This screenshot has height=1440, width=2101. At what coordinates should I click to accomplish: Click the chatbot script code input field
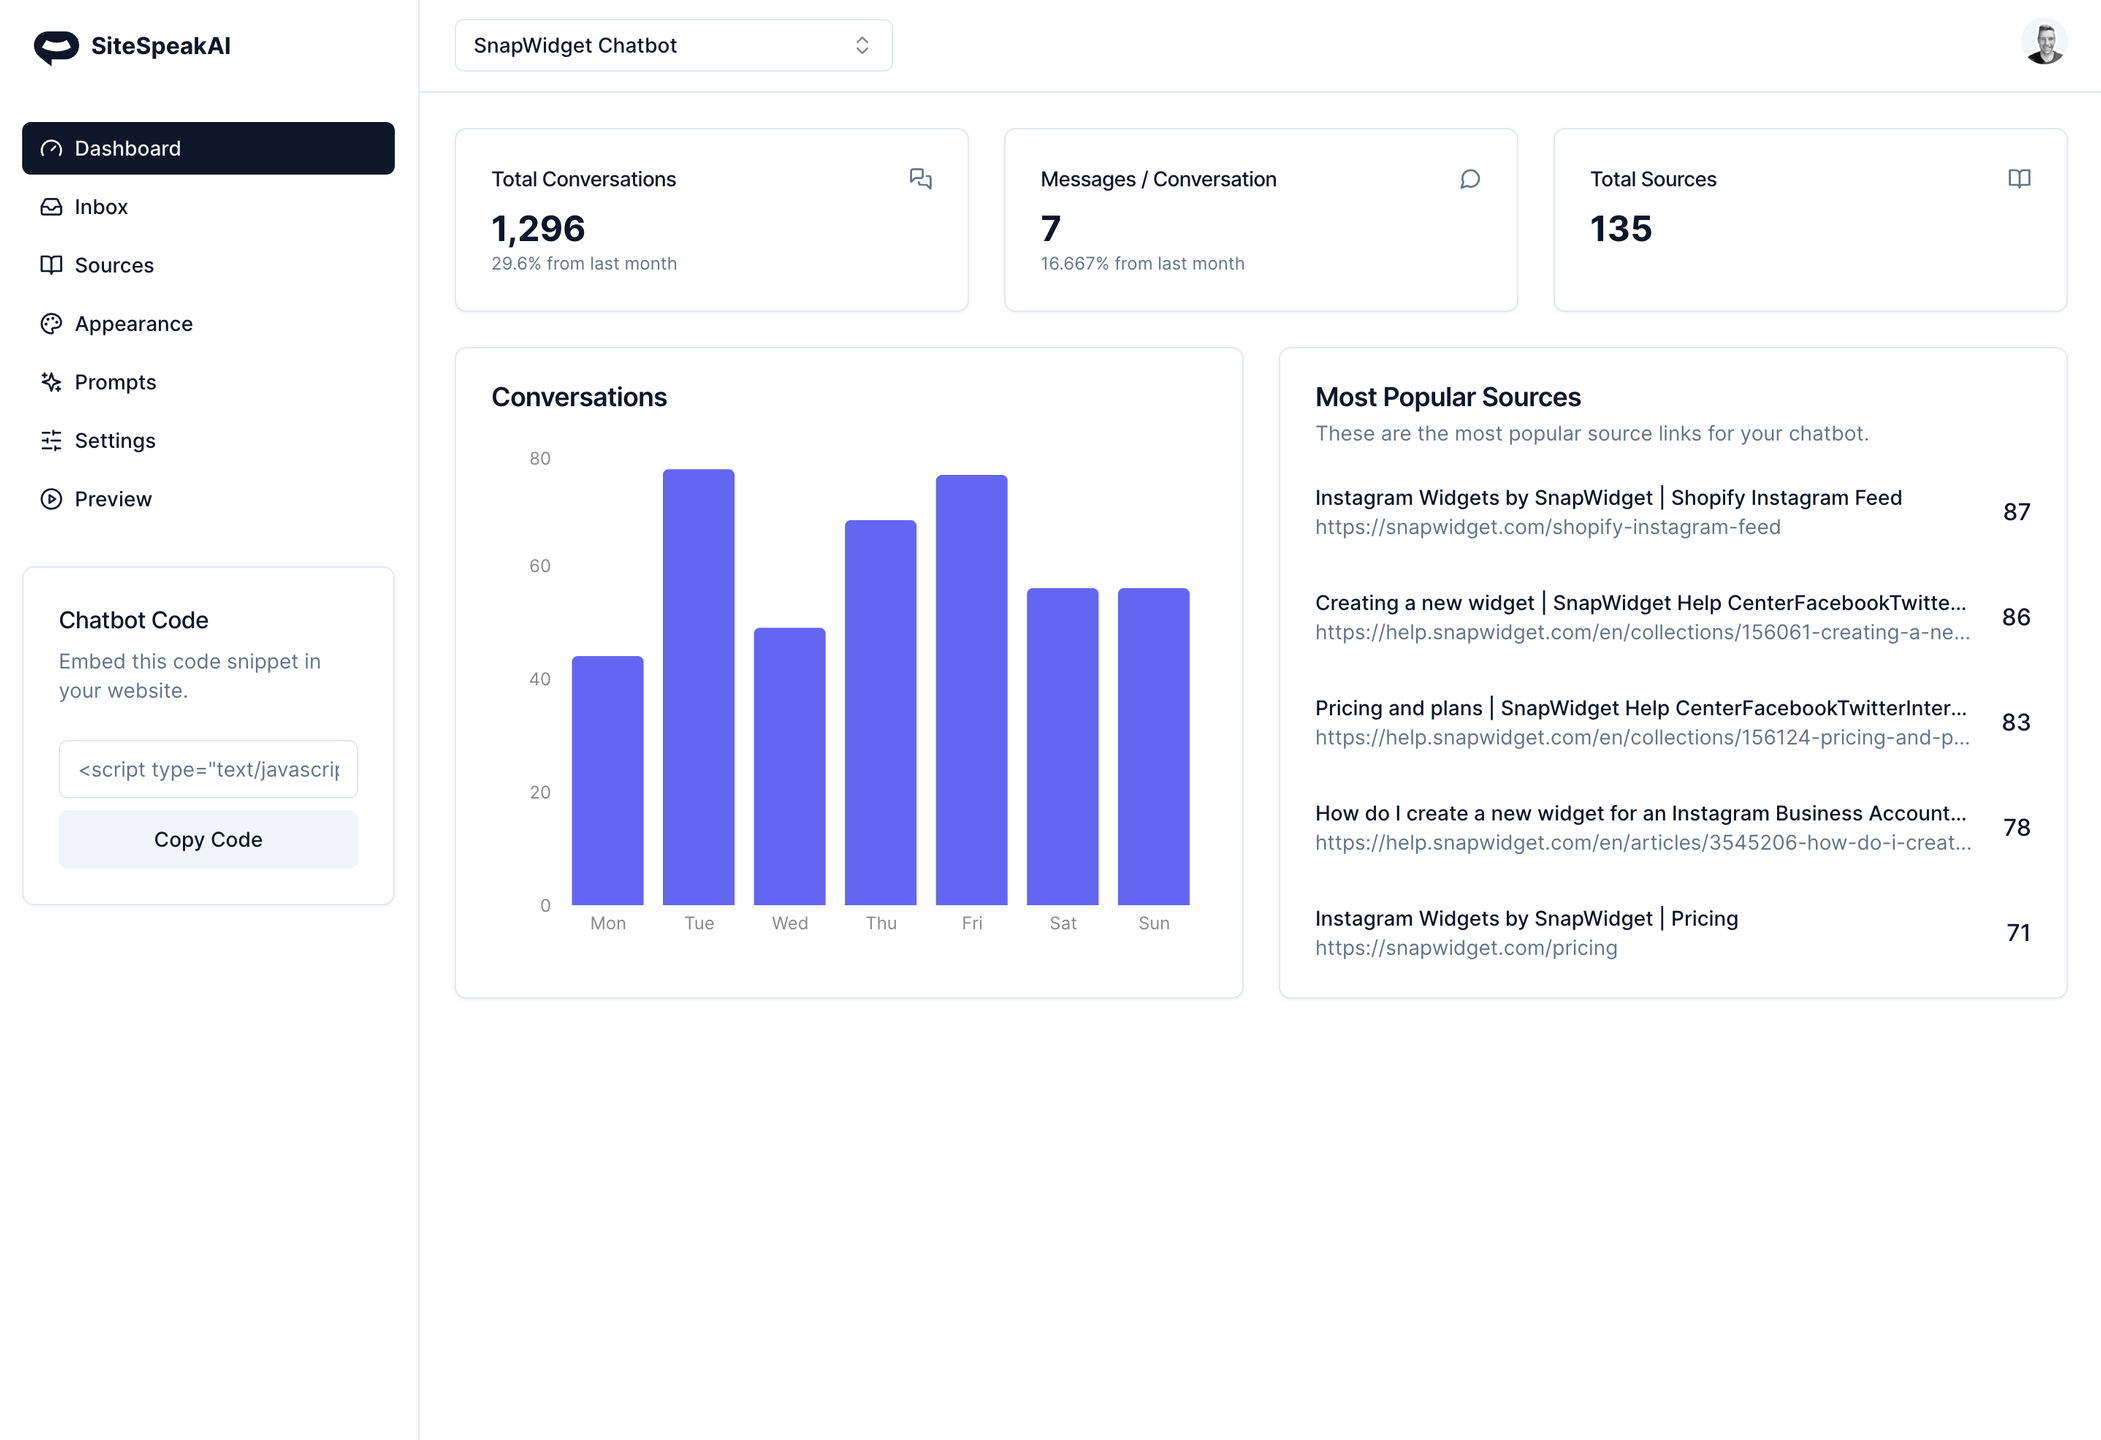click(x=208, y=769)
